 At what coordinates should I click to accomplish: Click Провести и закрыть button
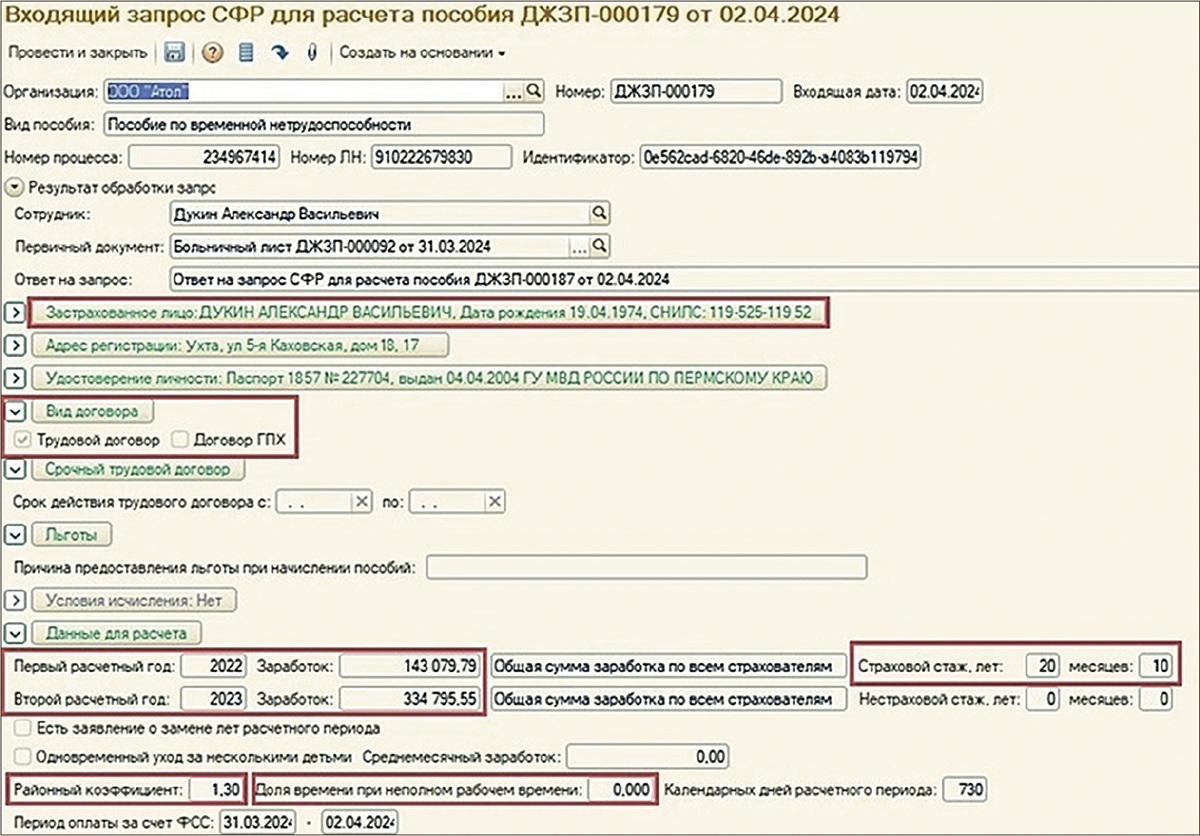point(77,52)
